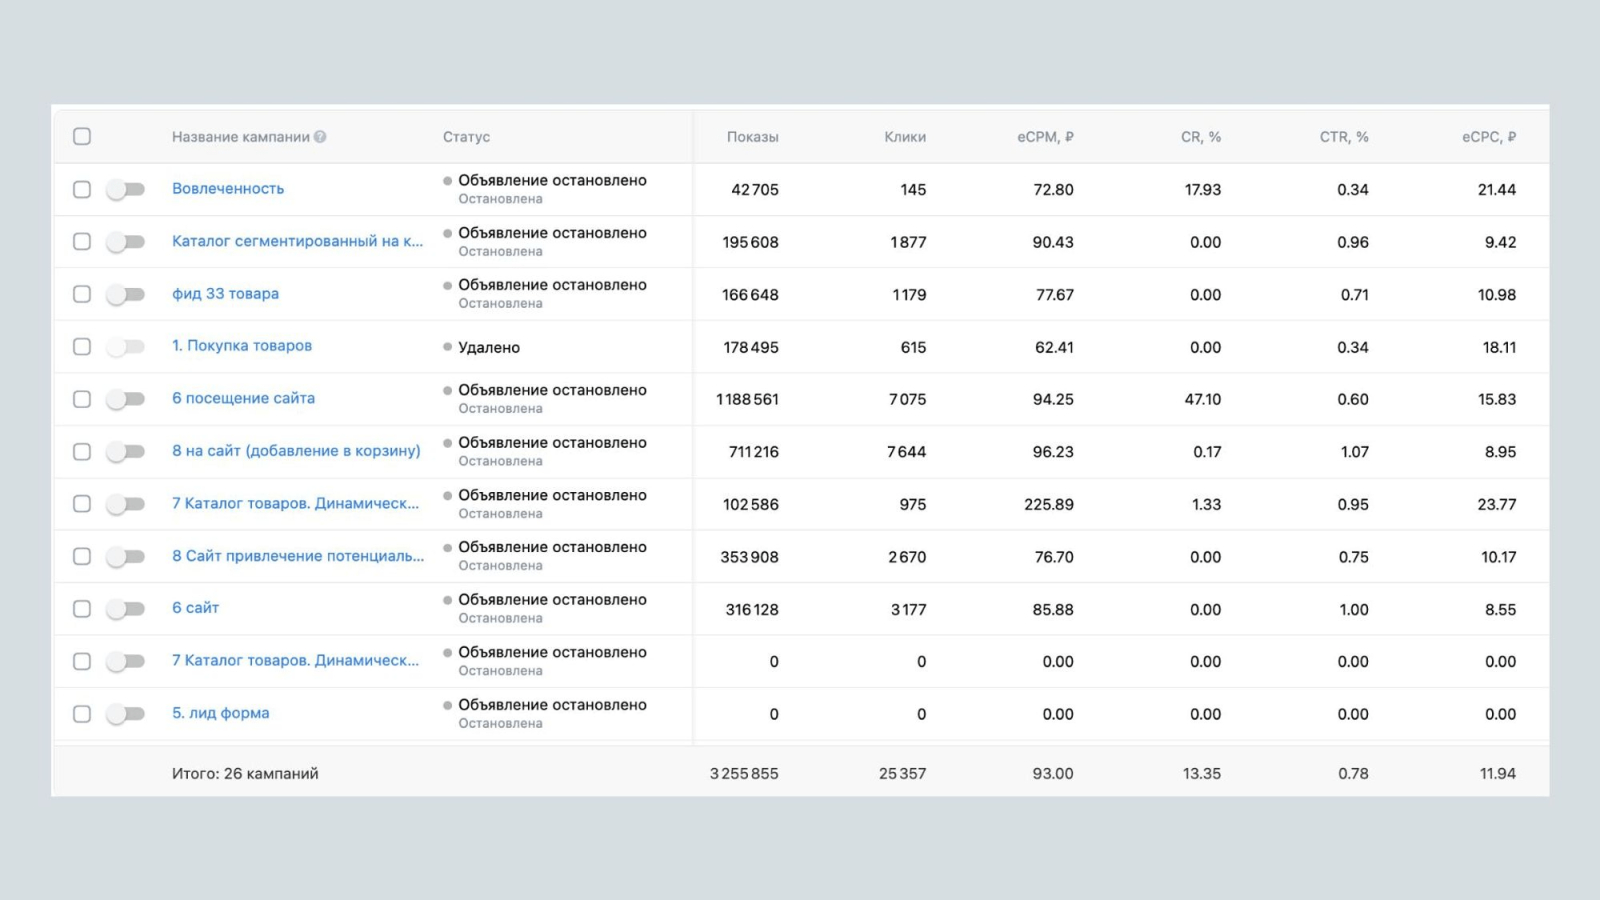Viewport: 1600px width, 900px height.
Task: Go to the фид 33 товара campaign
Action: pos(225,293)
